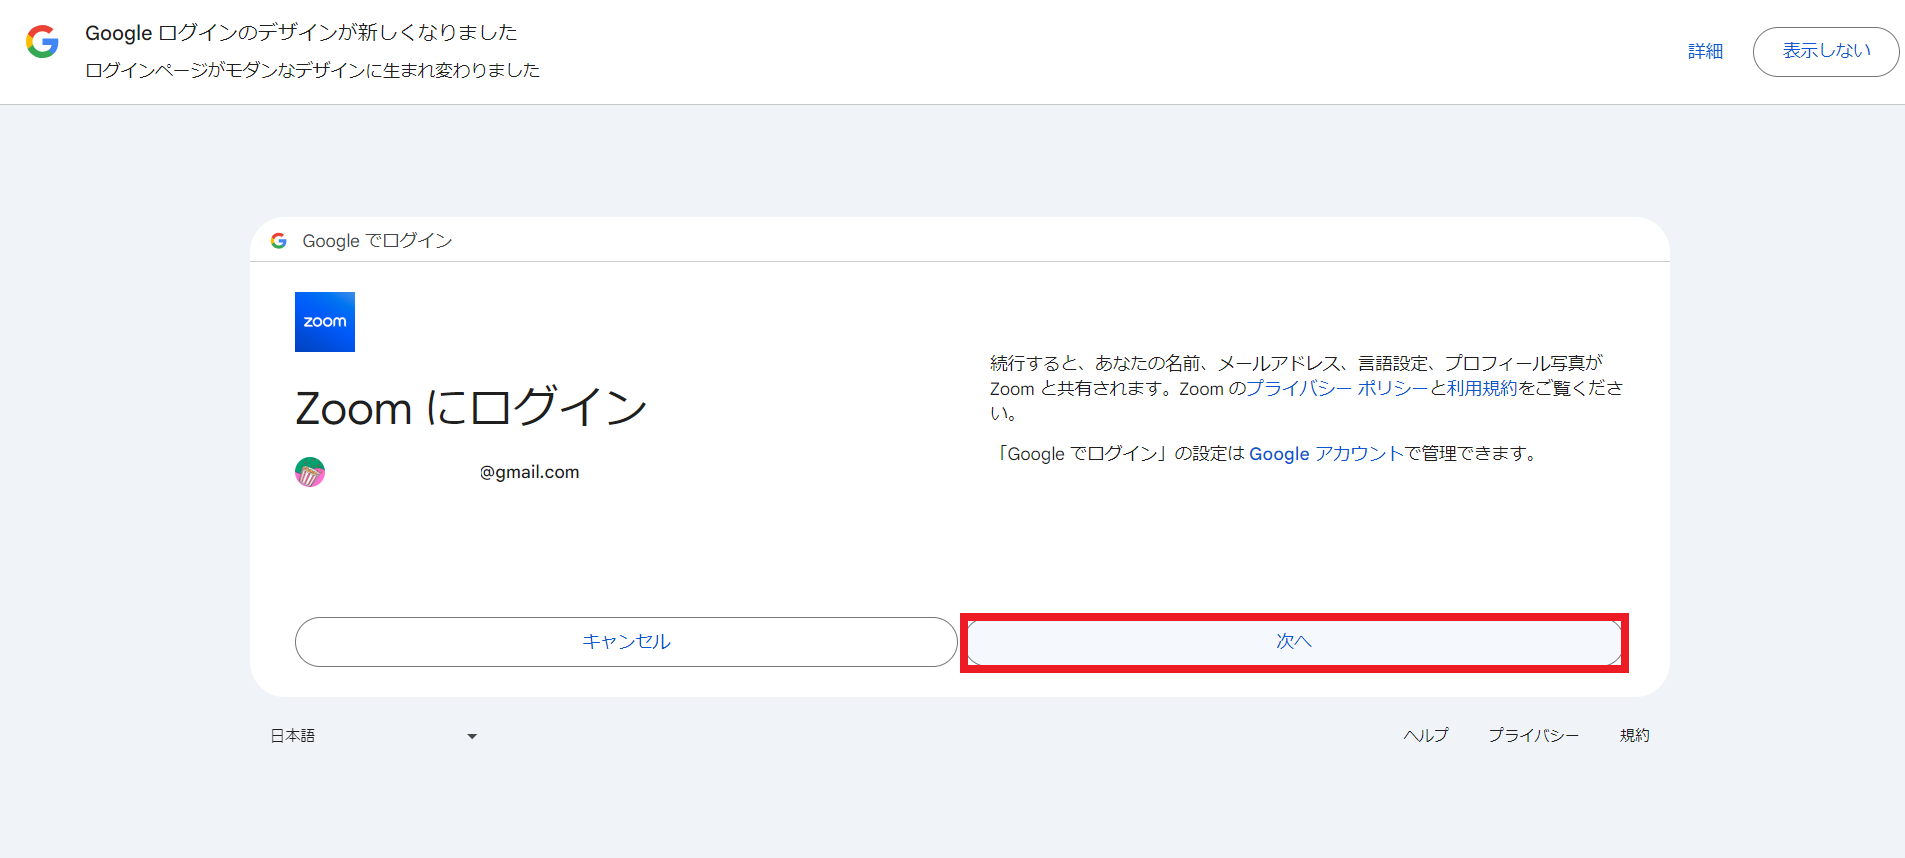Click the large Google logo in banner

[42, 42]
